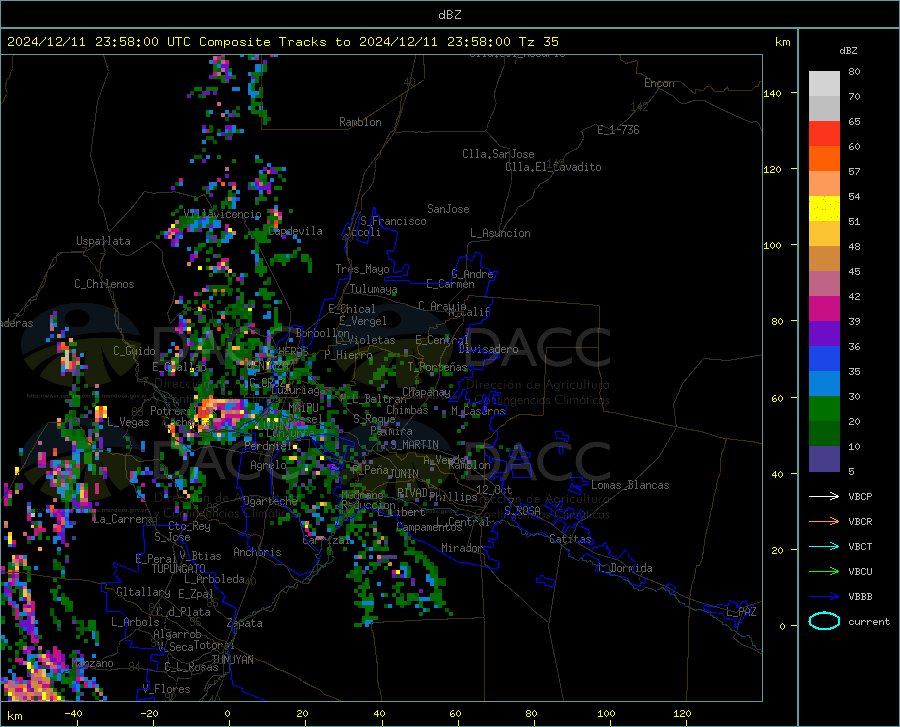Click the 'dBZ' heading above the color scale
This screenshot has height=727, width=900.
click(x=848, y=50)
